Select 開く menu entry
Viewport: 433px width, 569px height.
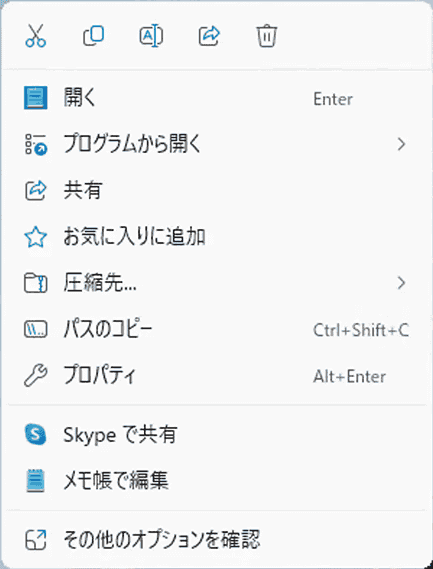point(217,98)
